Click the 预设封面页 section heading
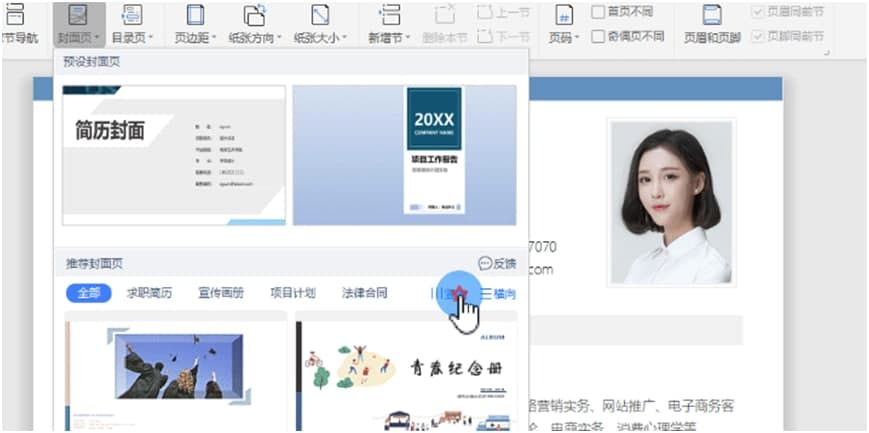Viewport: 869px width, 433px height. tap(91, 62)
